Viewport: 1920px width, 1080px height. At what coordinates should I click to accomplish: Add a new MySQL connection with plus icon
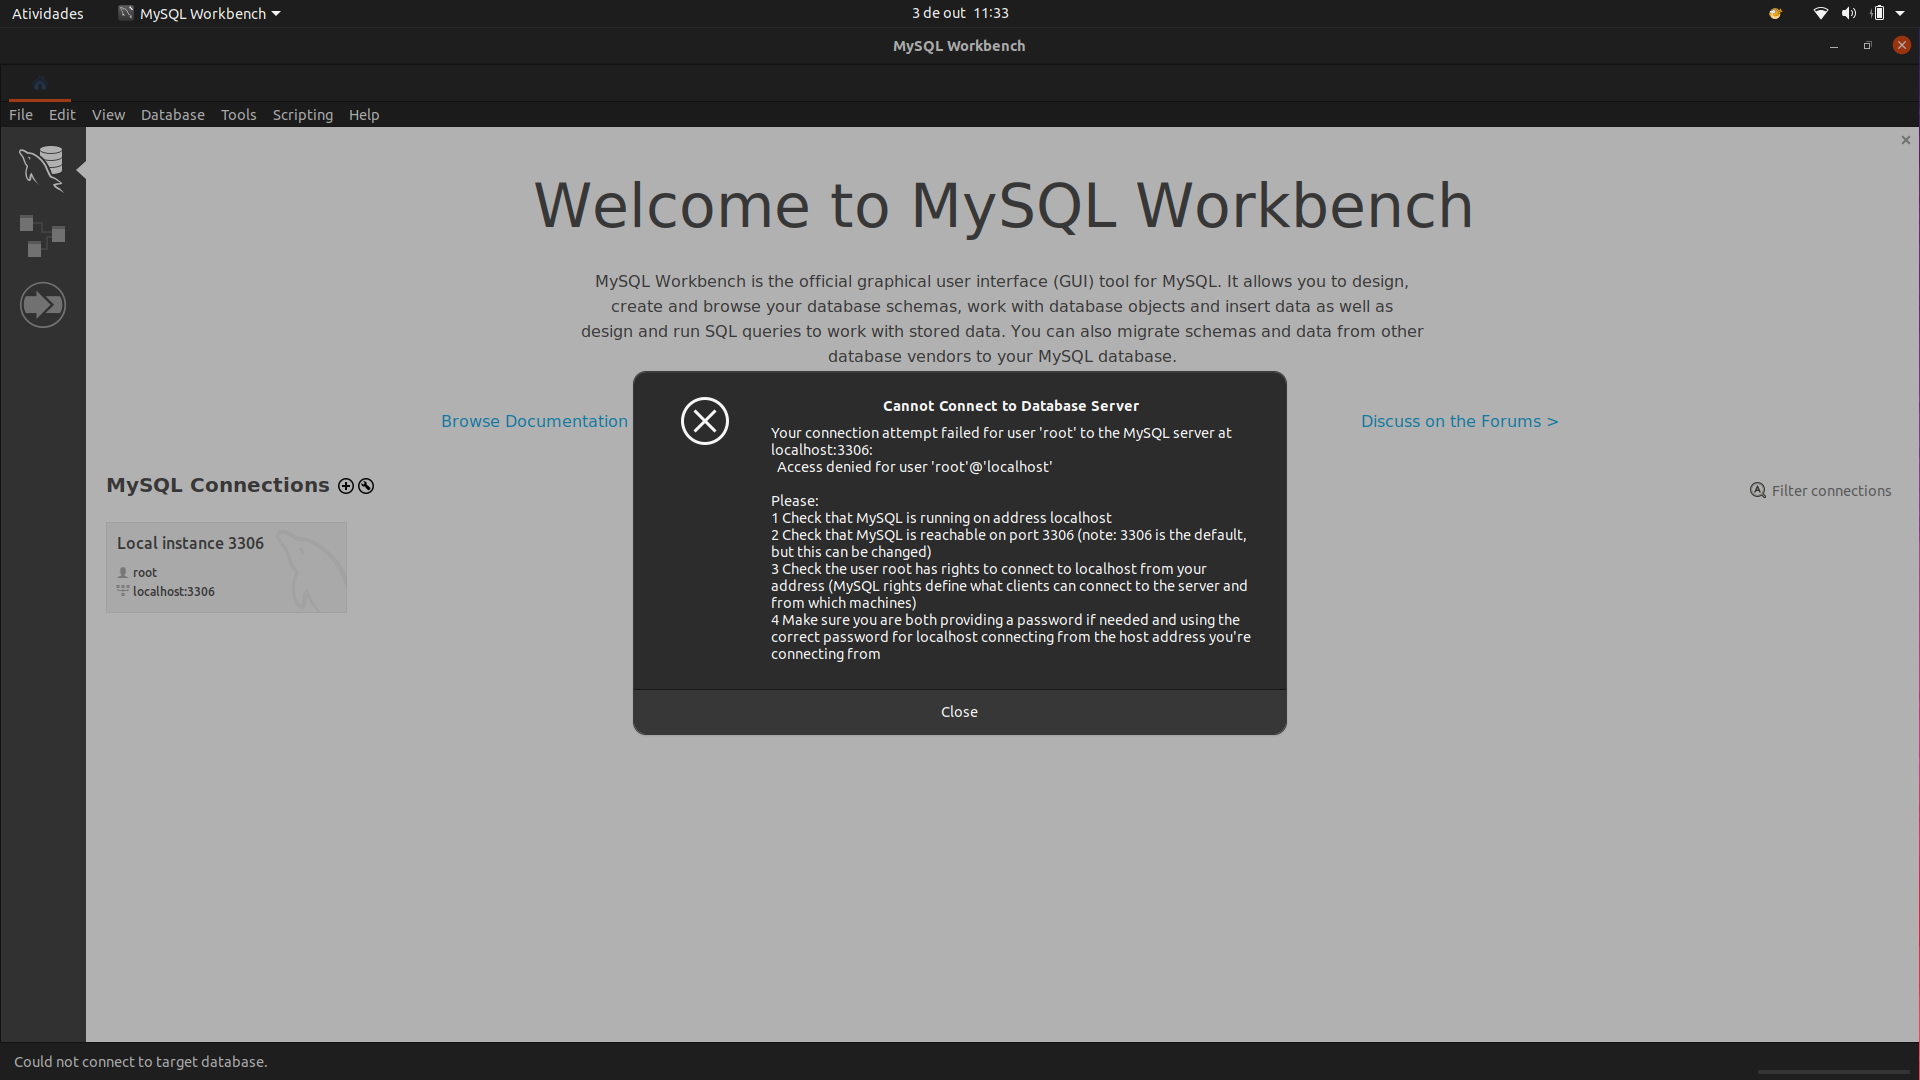pyautogui.click(x=346, y=486)
